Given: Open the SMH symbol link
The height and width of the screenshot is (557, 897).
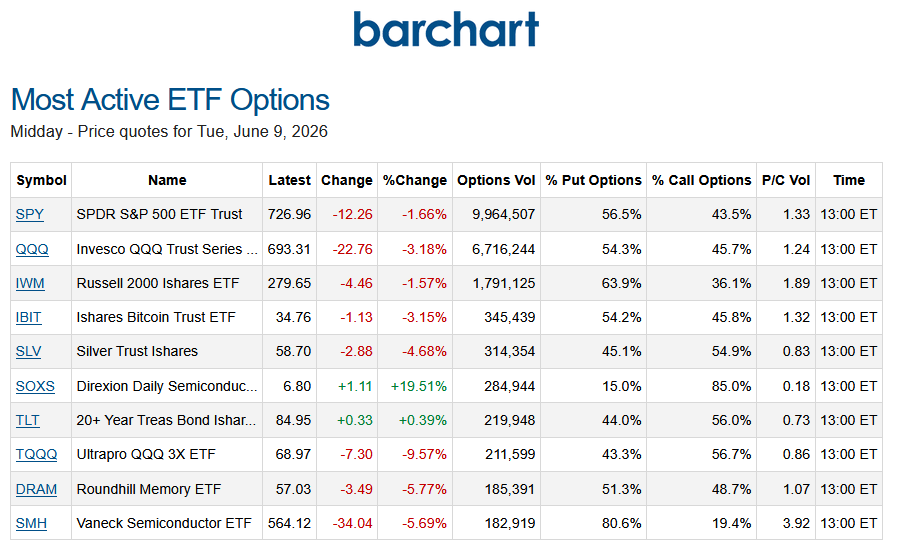Looking at the screenshot, I should [31, 523].
